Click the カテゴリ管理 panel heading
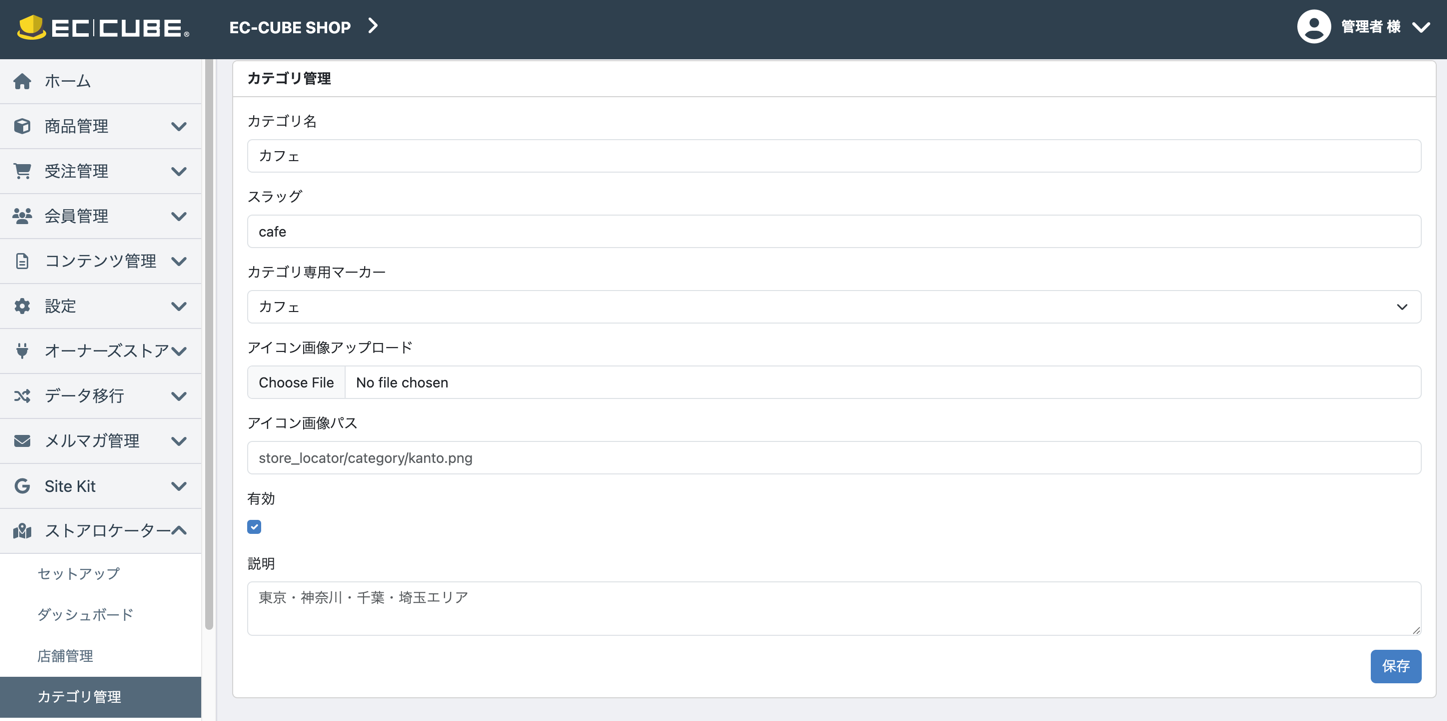Image resolution: width=1447 pixels, height=721 pixels. pos(289,78)
